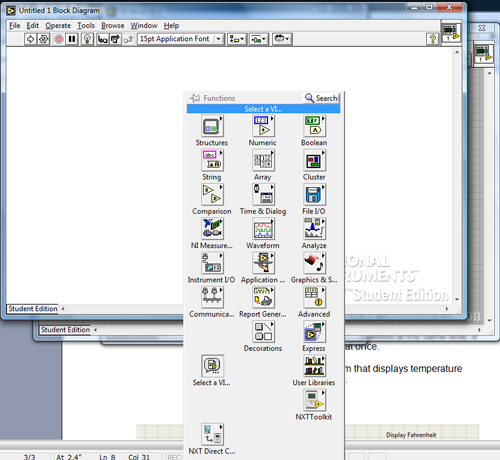Screen dimensions: 500x460
Task: Click the Step Out button
Action: [x=128, y=39]
